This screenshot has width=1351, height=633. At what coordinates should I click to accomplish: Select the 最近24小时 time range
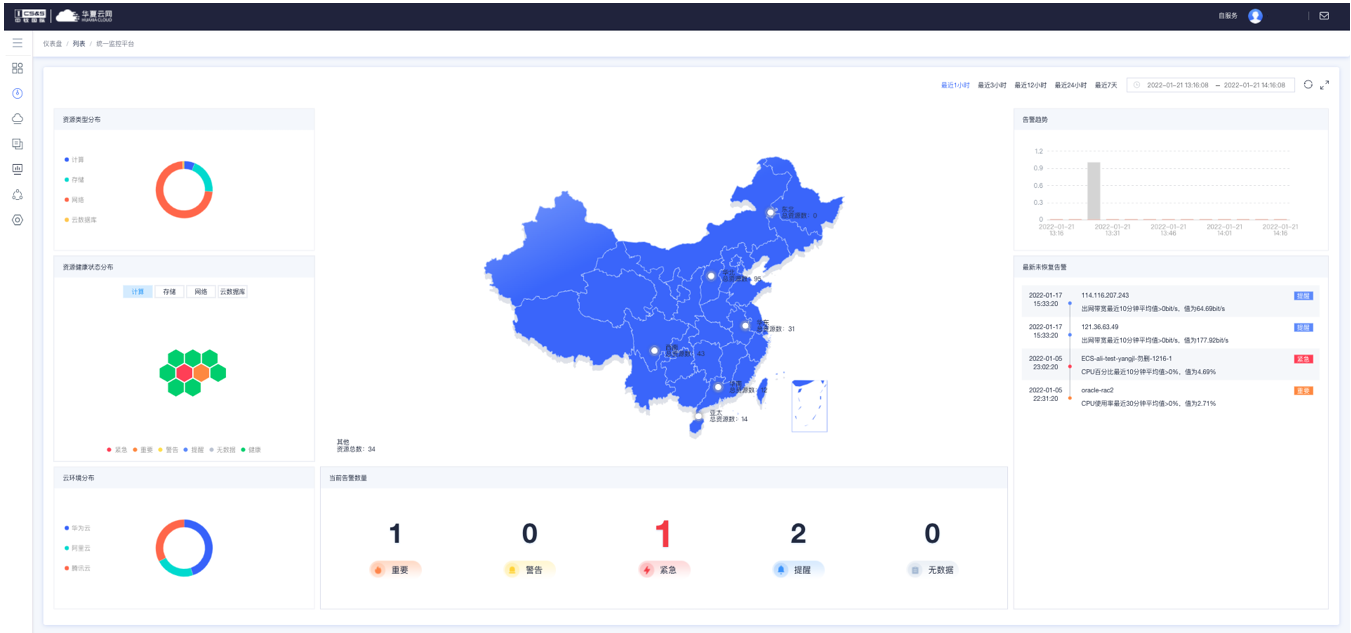click(x=1069, y=85)
